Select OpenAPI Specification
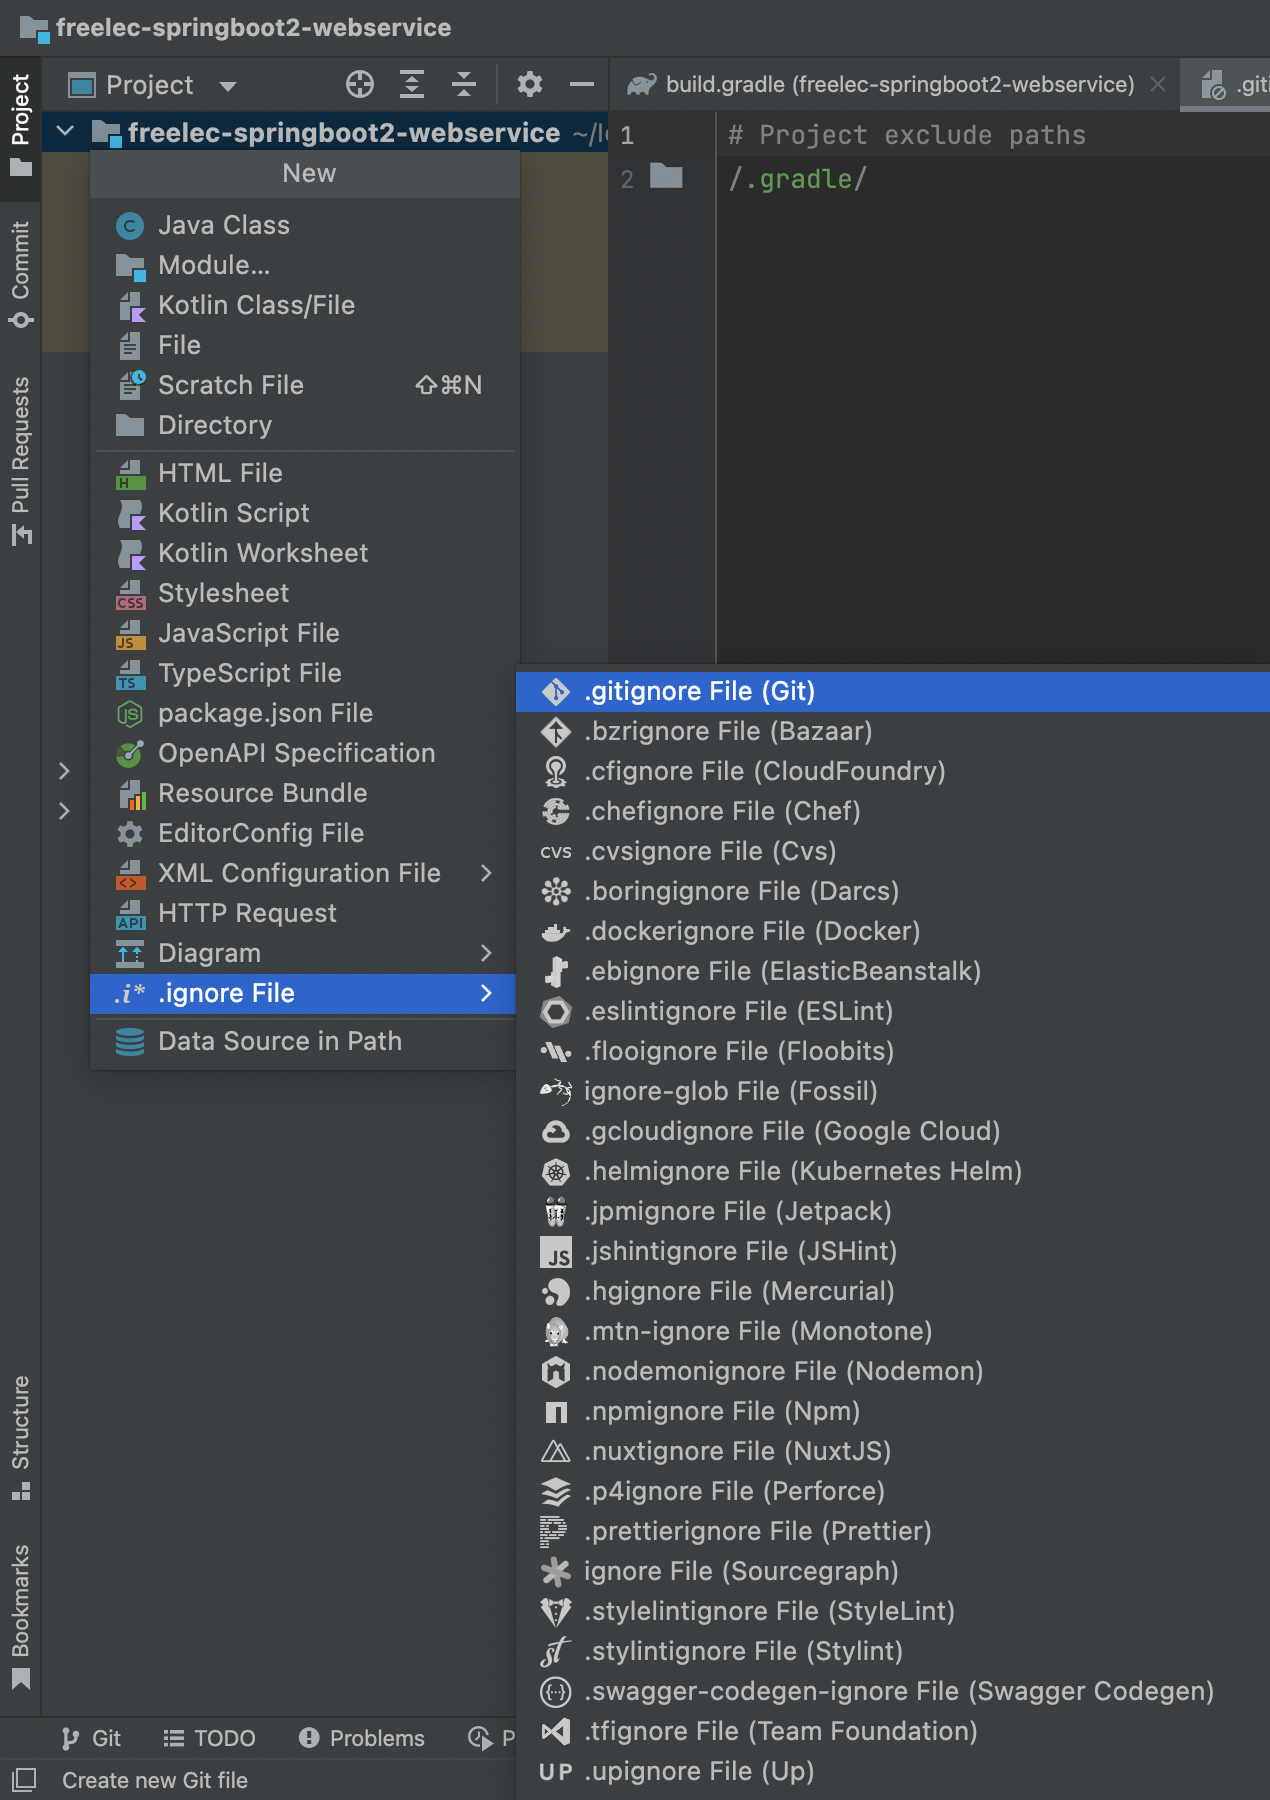Viewport: 1270px width, 1800px height. 304,753
